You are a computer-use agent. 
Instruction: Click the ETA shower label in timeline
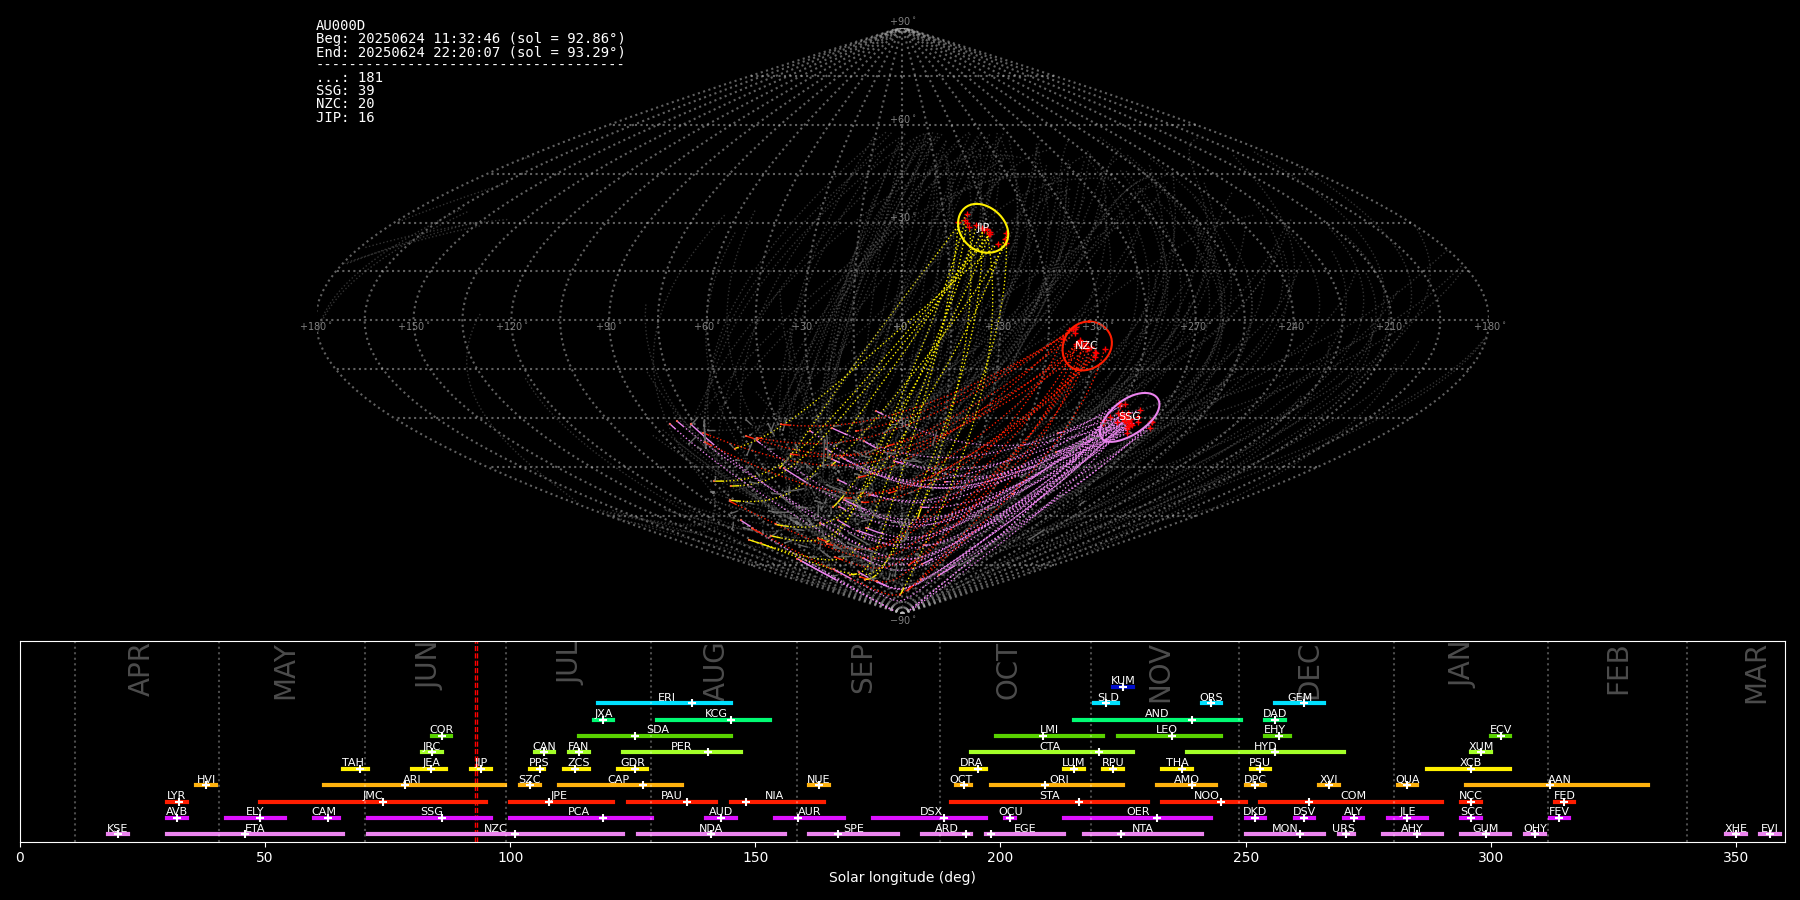255,829
